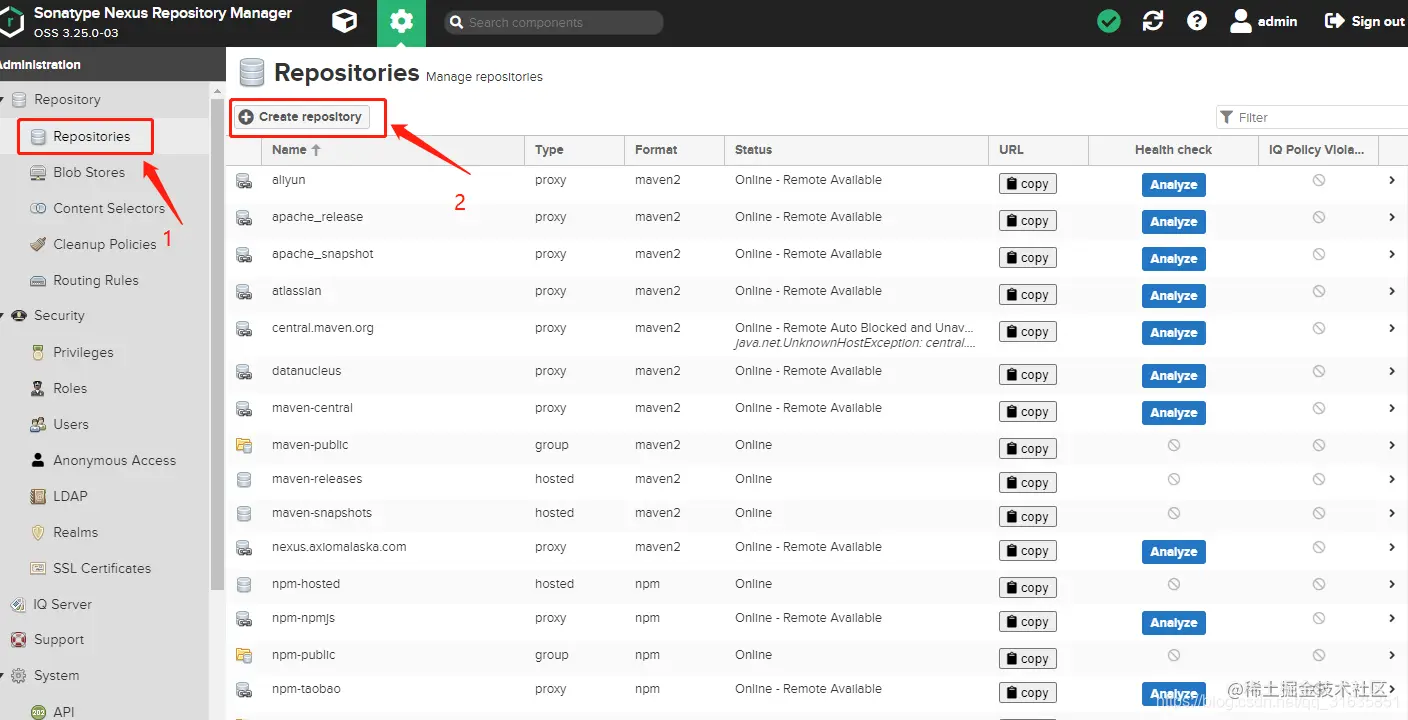
Task: Sign out of Nexus
Action: (x=1365, y=21)
